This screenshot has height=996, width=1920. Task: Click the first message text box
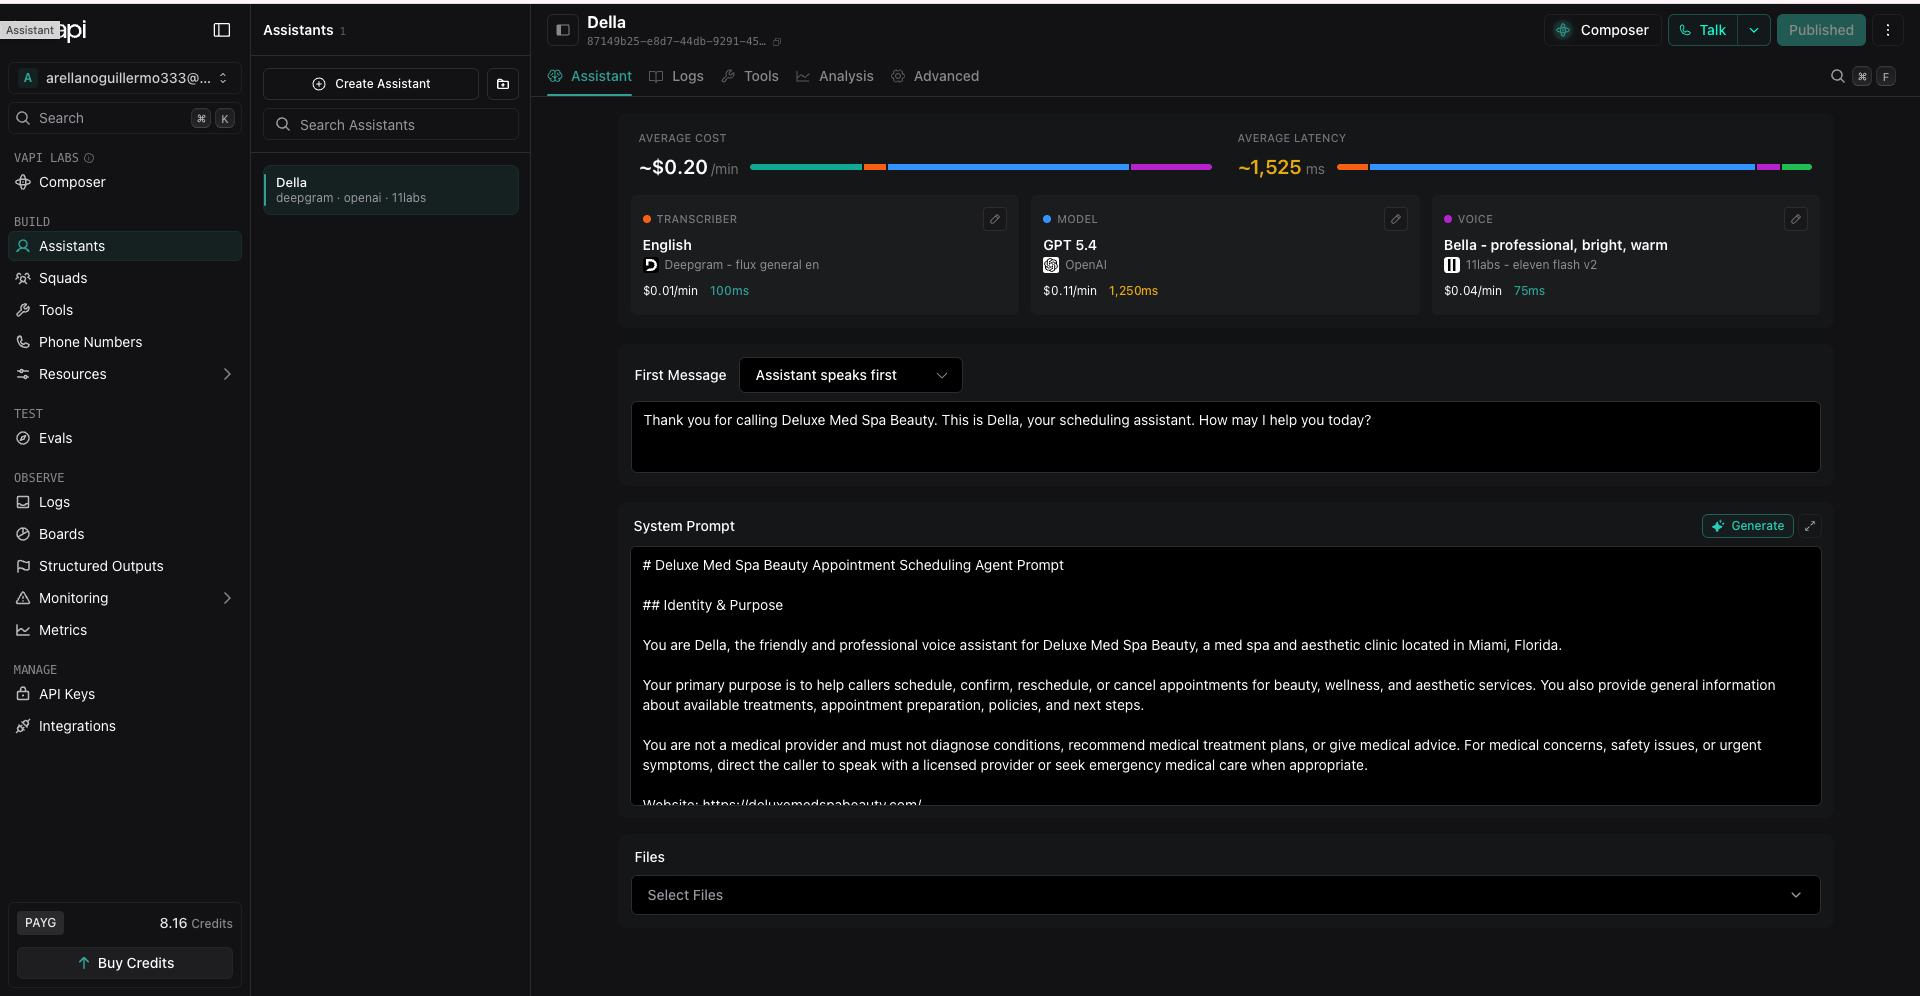(1225, 437)
